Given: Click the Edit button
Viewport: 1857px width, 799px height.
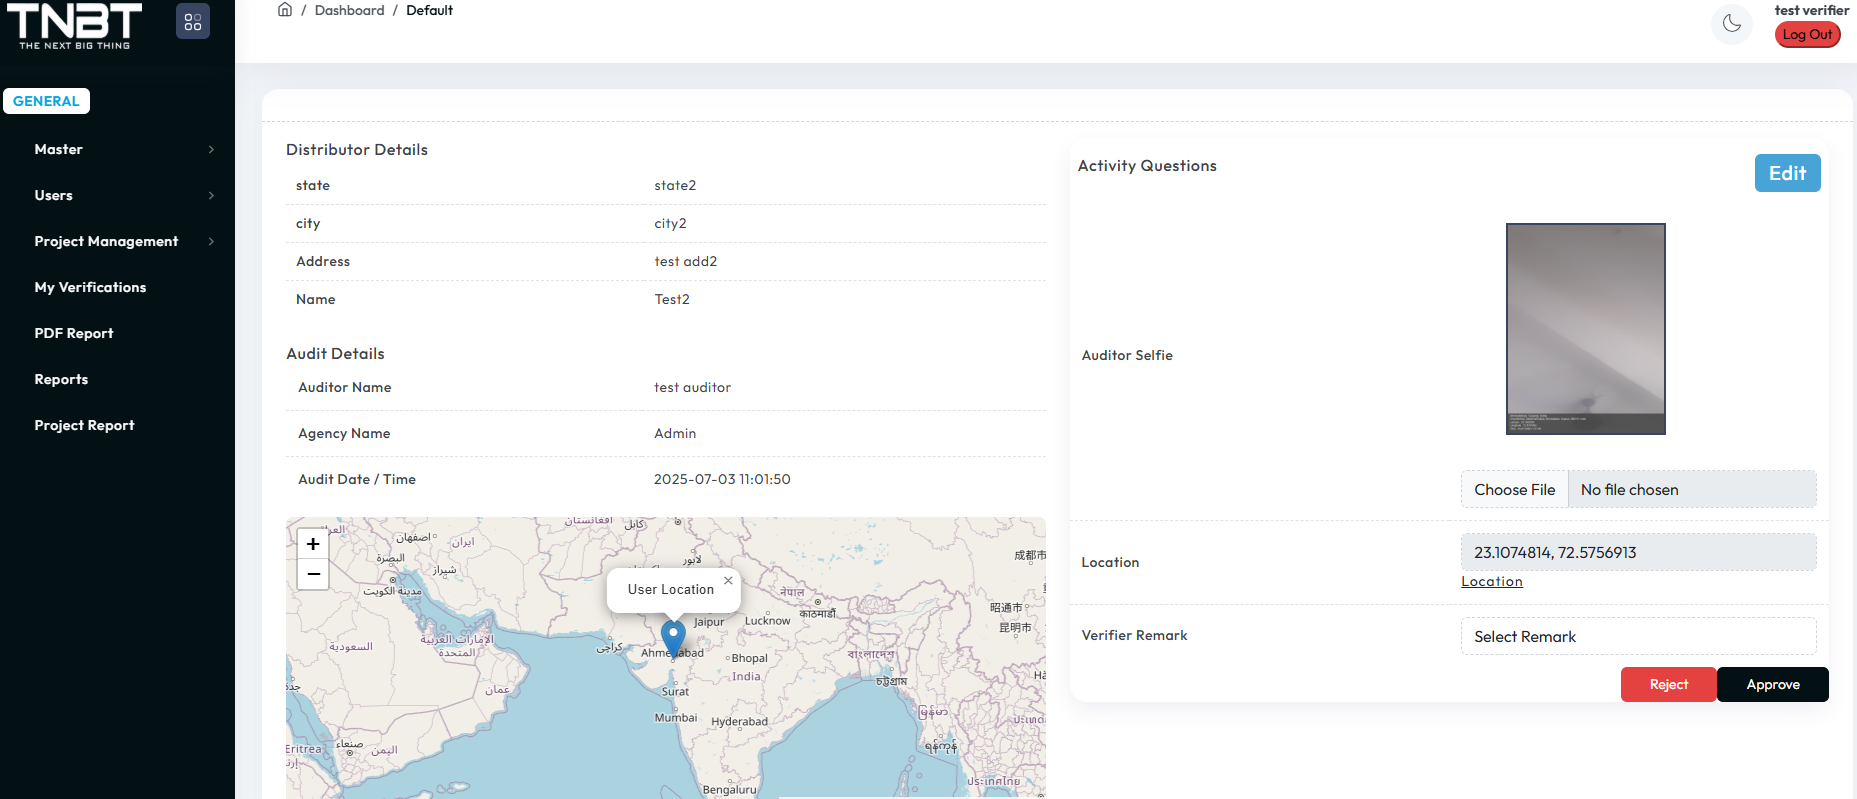Looking at the screenshot, I should (1787, 173).
